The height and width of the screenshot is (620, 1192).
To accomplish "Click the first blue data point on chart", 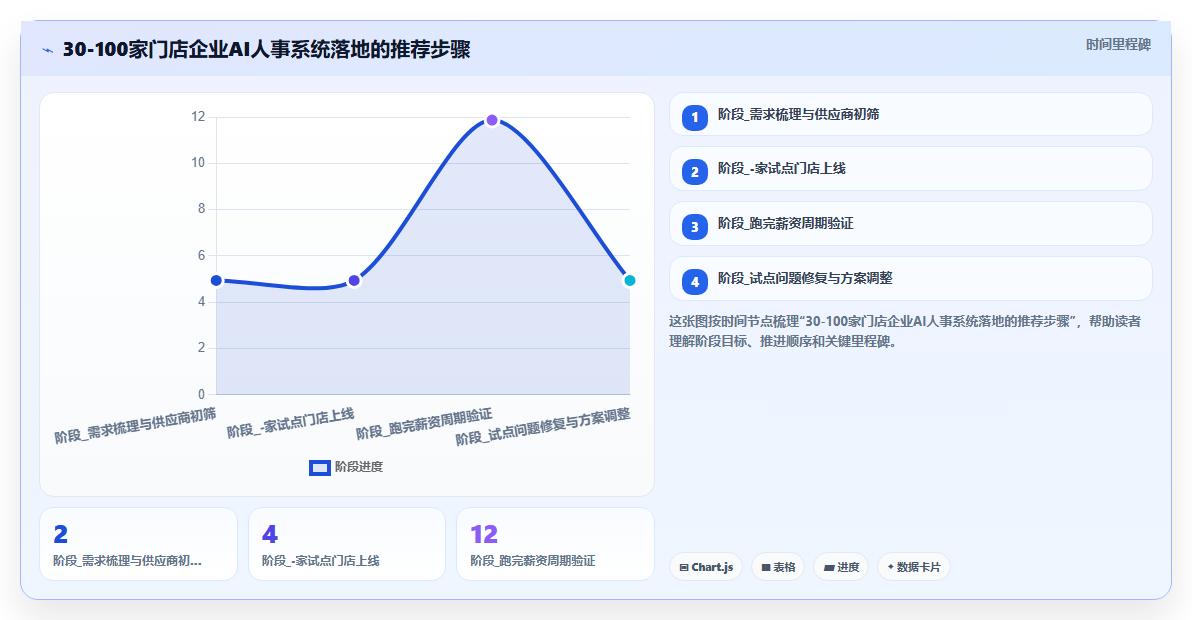I will pos(216,280).
